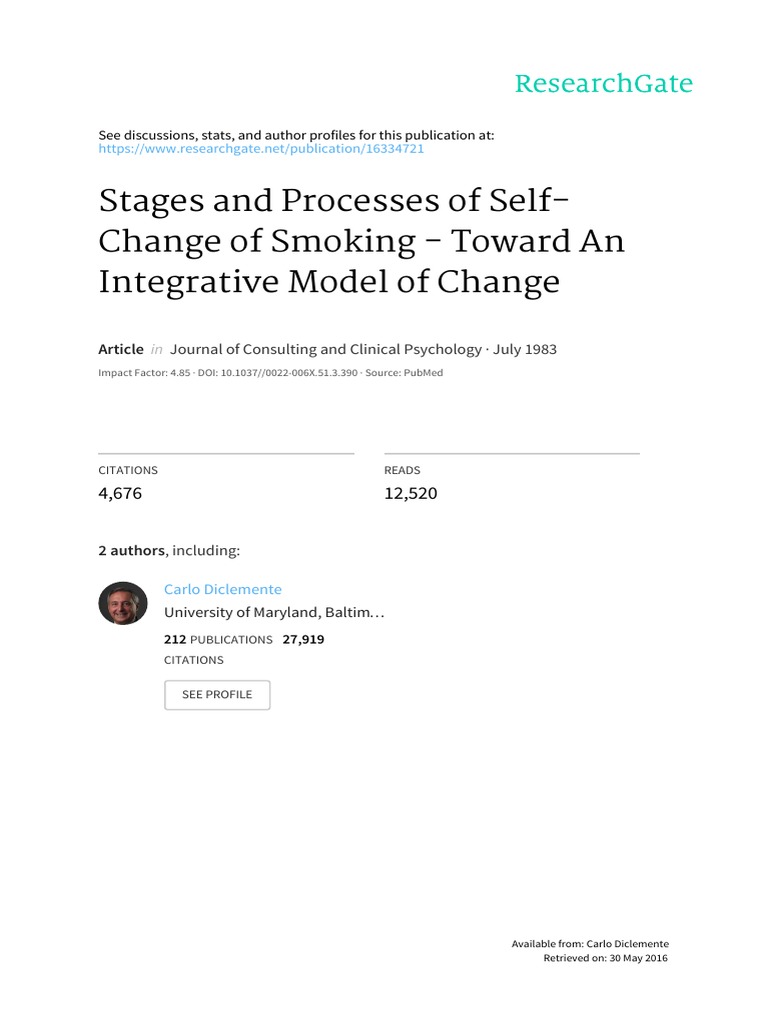This screenshot has height=1024, width=768.
Task: Click the '2 authors' label
Action: [x=131, y=551]
